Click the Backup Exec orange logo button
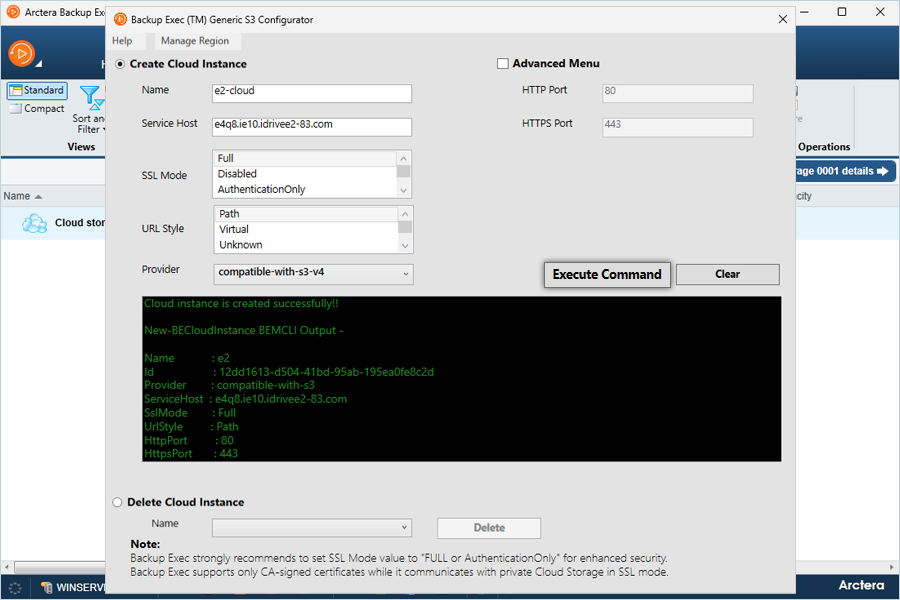The width and height of the screenshot is (900, 600). point(21,53)
